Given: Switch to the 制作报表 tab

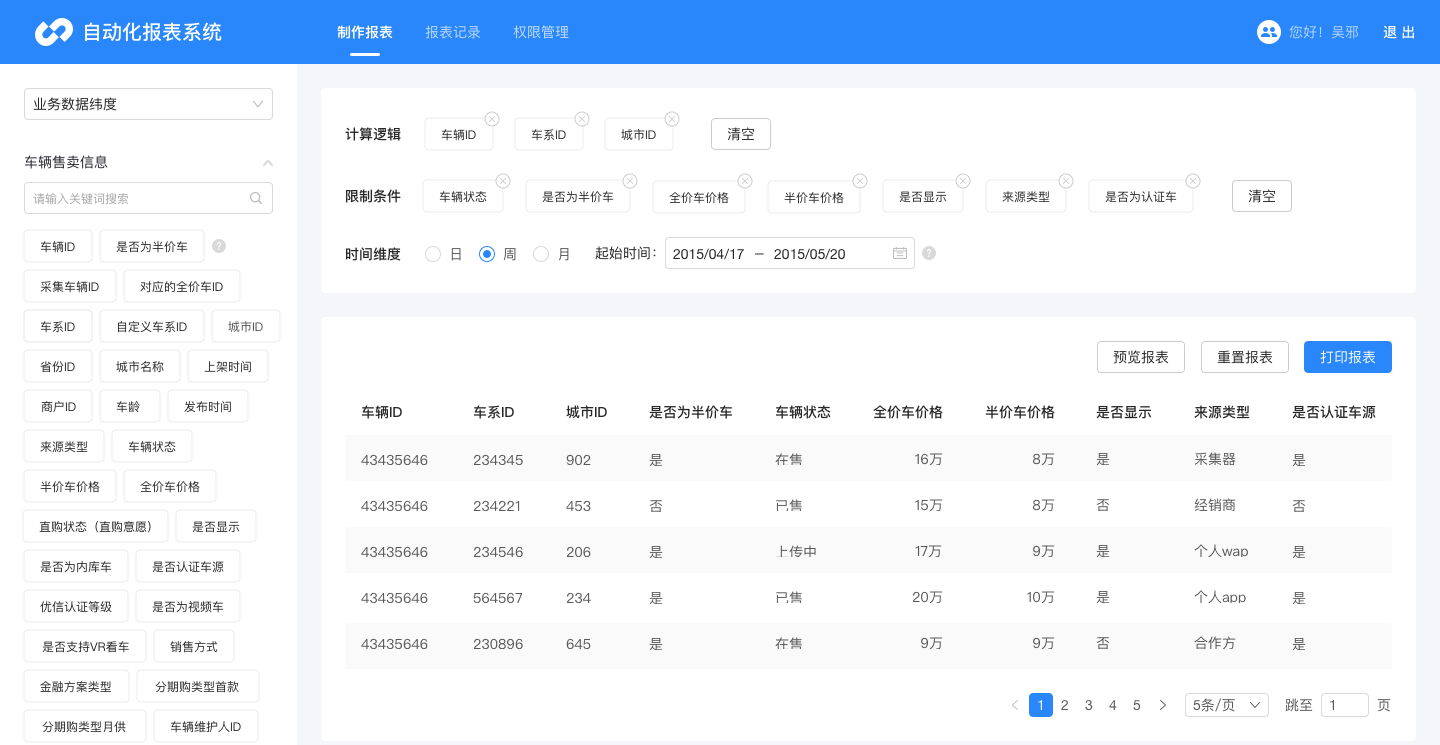Looking at the screenshot, I should [365, 32].
